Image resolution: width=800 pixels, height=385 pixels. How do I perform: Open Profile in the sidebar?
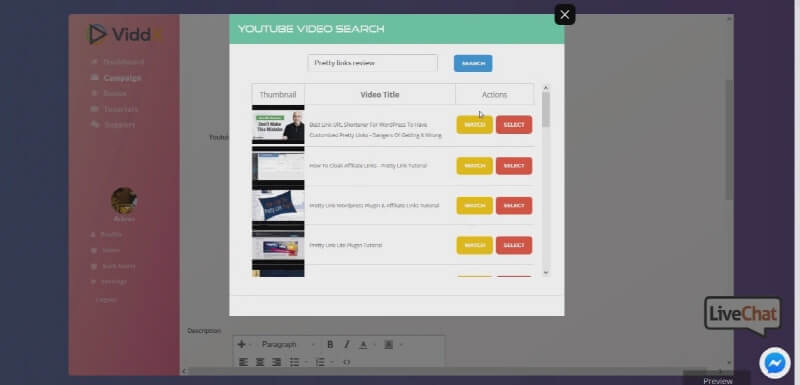(111, 235)
